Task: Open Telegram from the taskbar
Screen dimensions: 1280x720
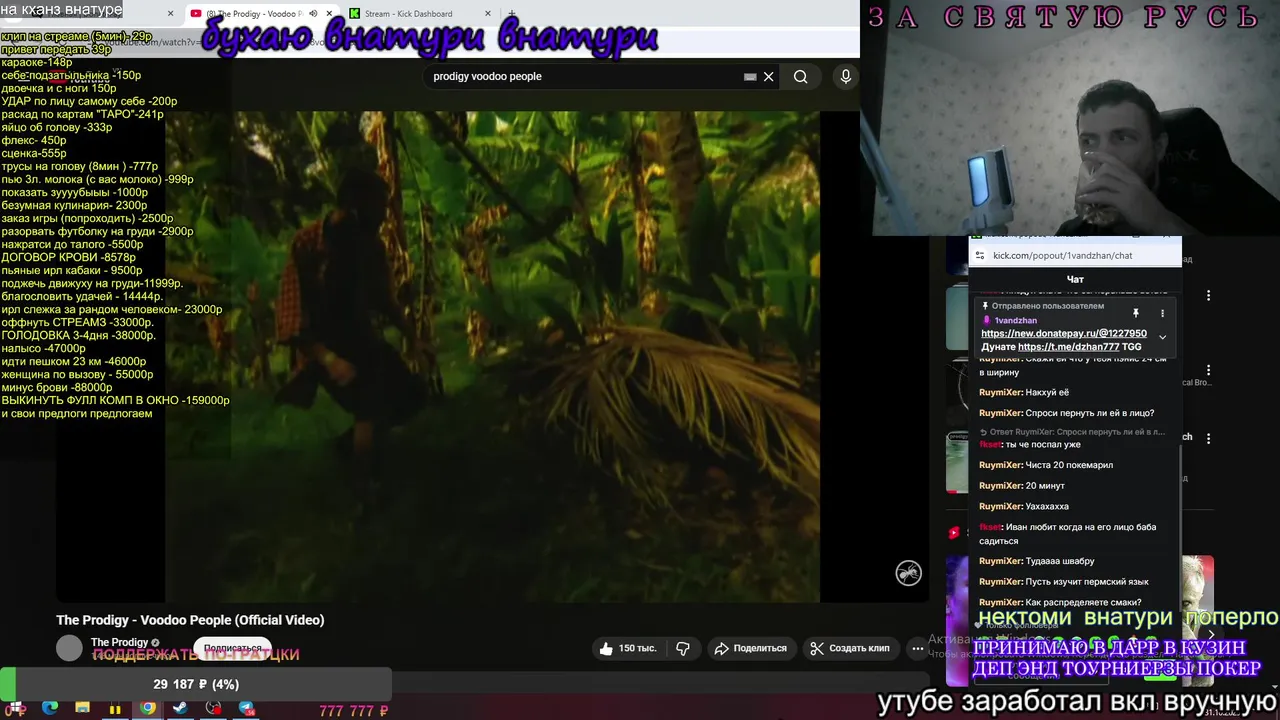Action: click(x=246, y=709)
